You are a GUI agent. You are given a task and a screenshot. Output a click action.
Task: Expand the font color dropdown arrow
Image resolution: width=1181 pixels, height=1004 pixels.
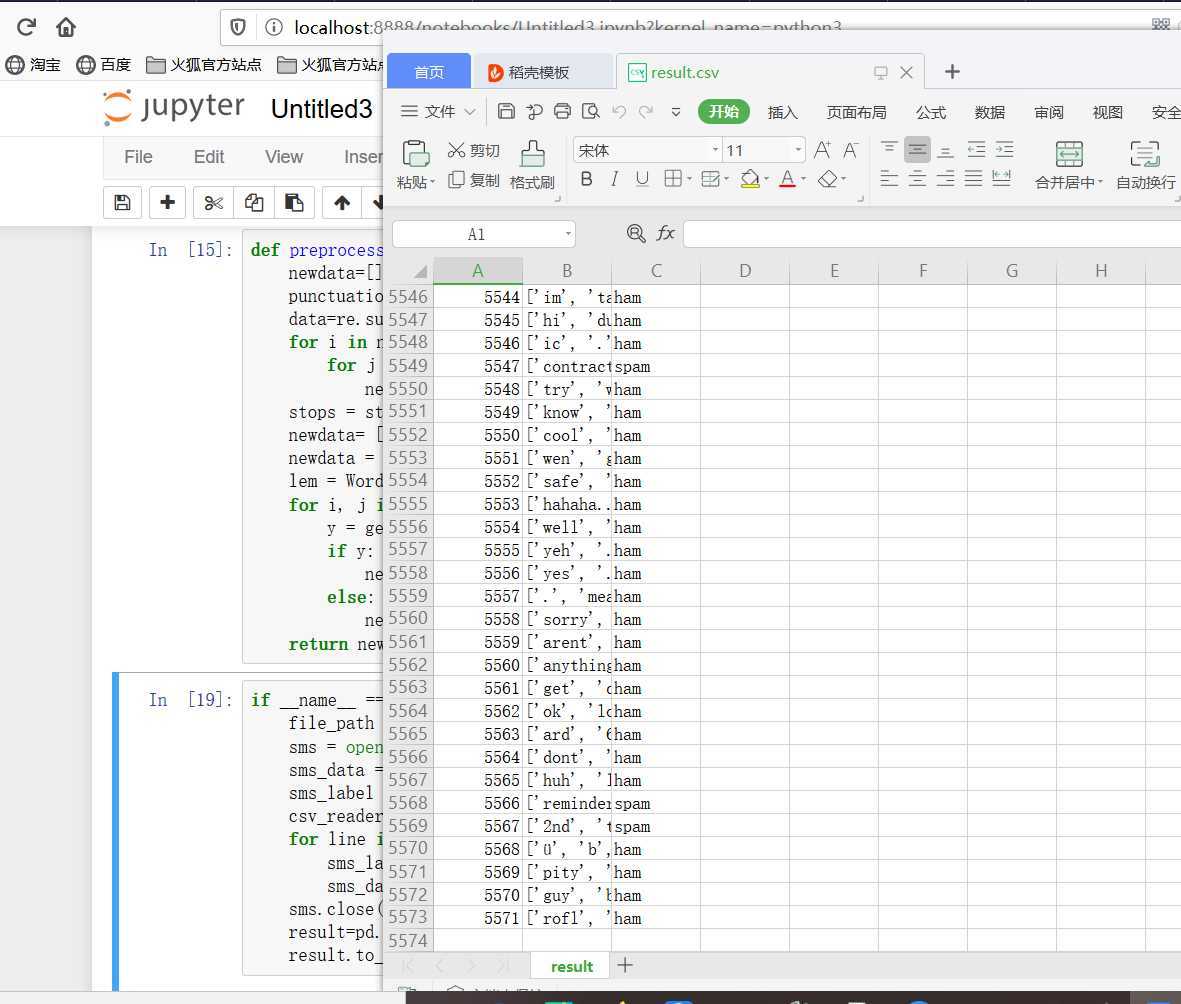[x=803, y=179]
